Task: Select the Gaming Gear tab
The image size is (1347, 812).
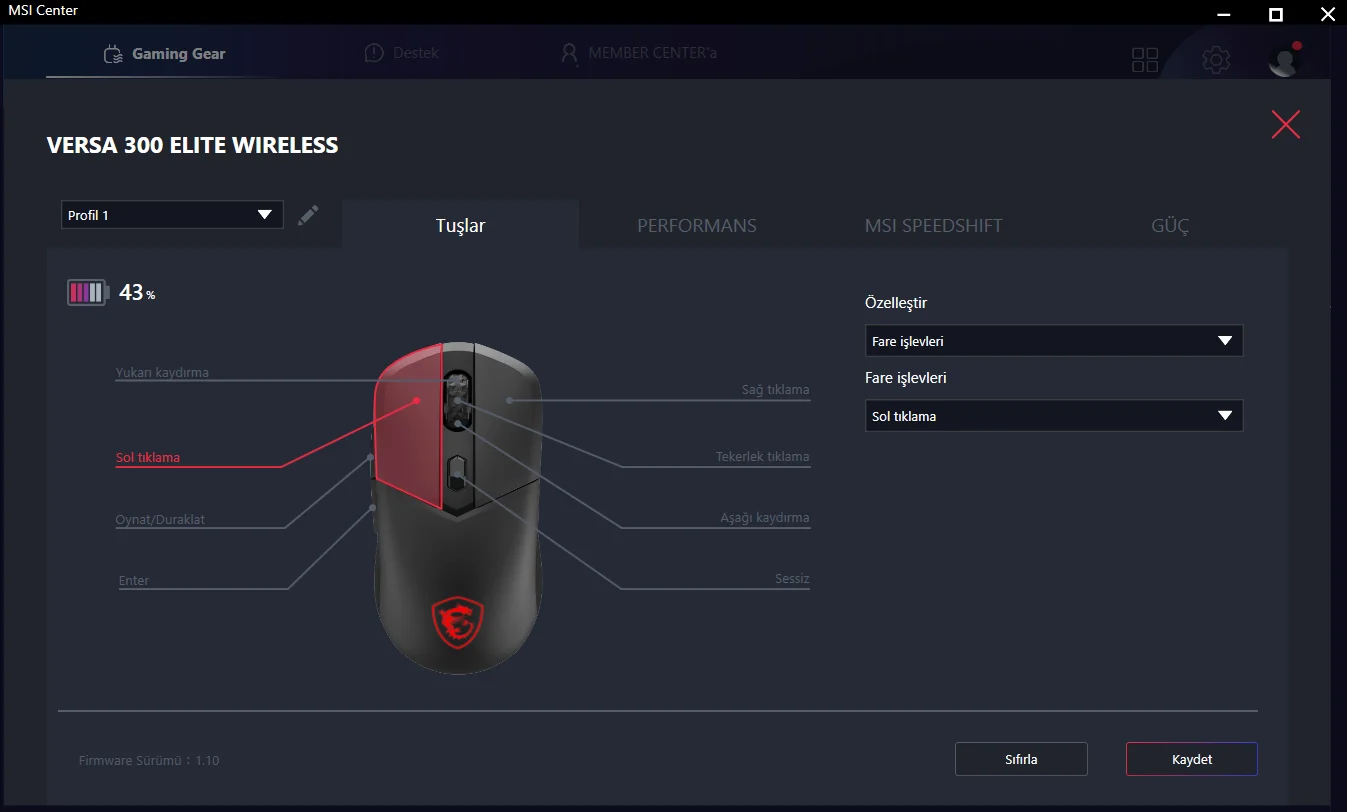Action: [165, 53]
